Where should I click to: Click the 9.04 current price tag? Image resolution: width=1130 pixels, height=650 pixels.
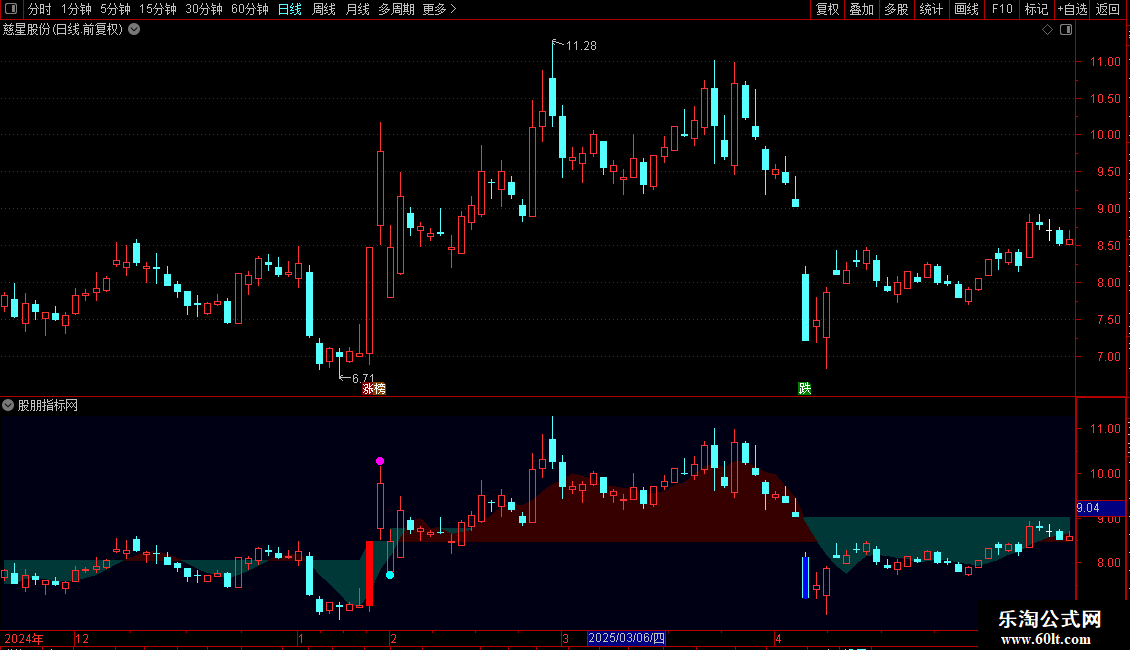pyautogui.click(x=1100, y=508)
